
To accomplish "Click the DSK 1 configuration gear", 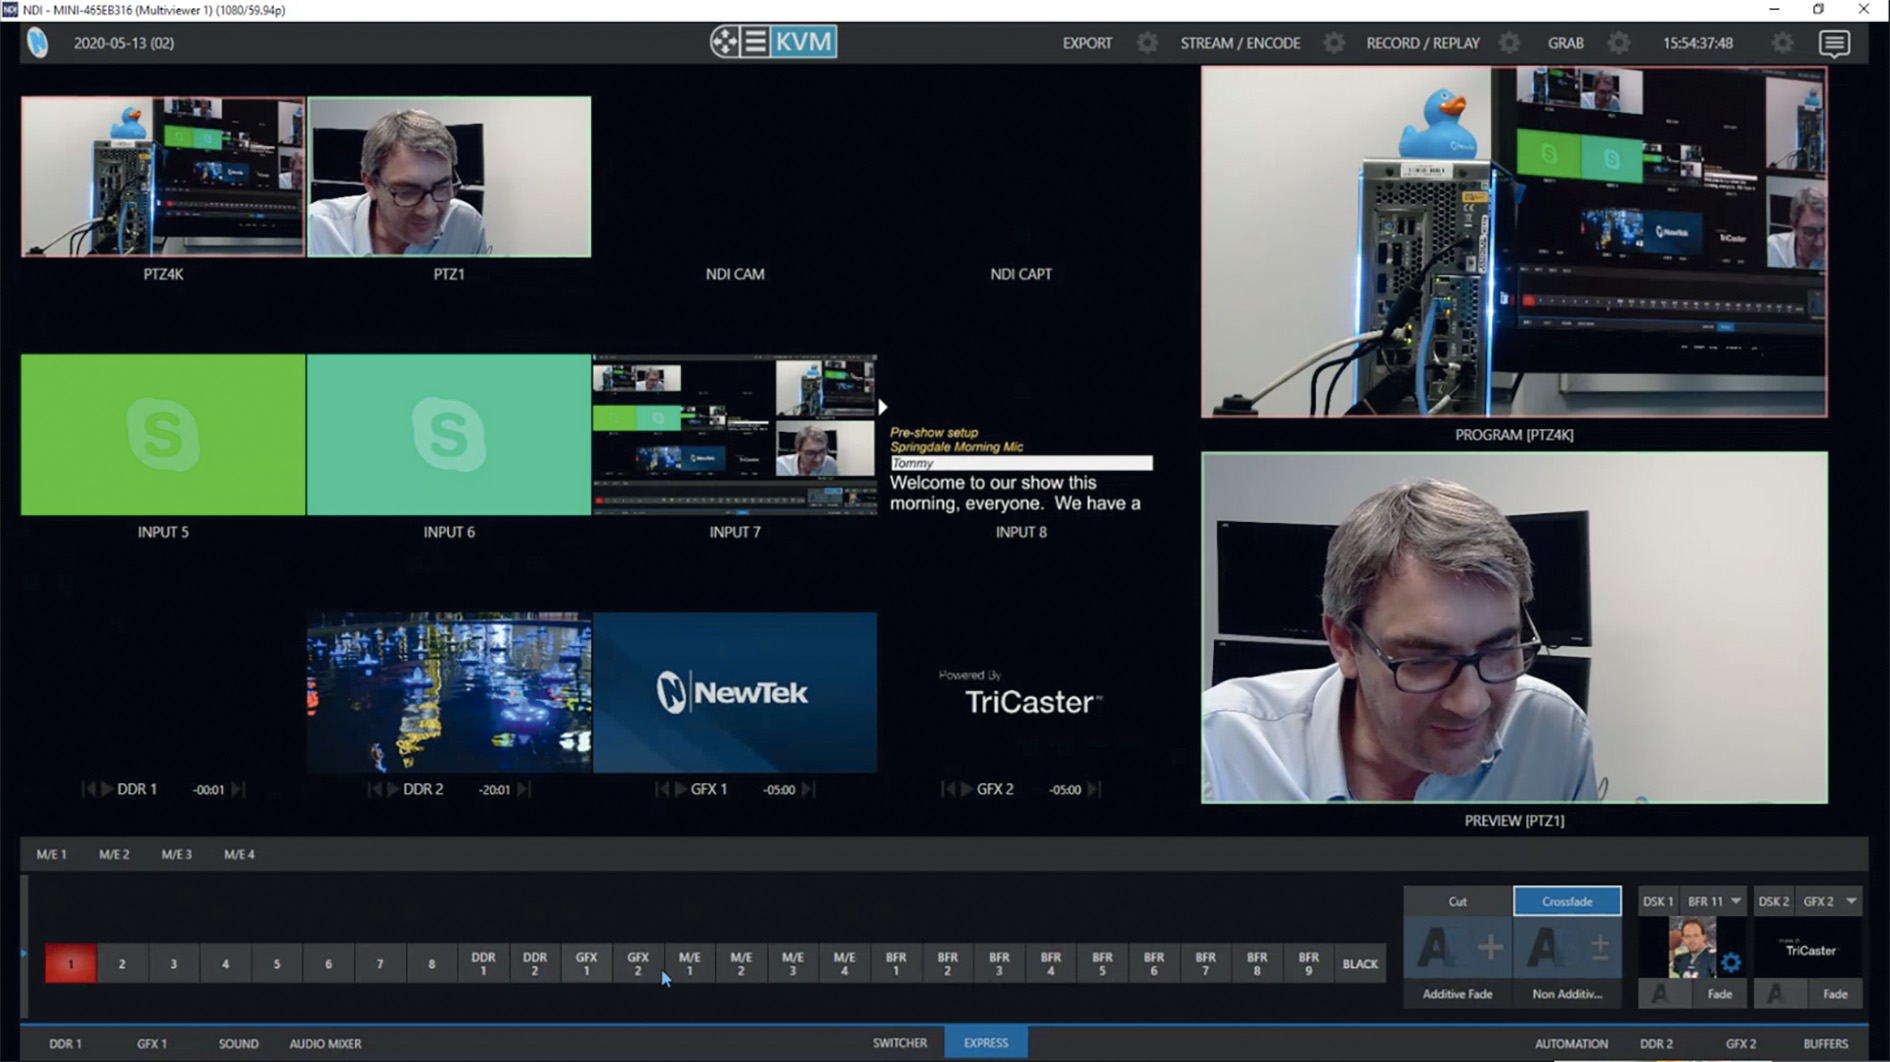I will coord(1731,963).
